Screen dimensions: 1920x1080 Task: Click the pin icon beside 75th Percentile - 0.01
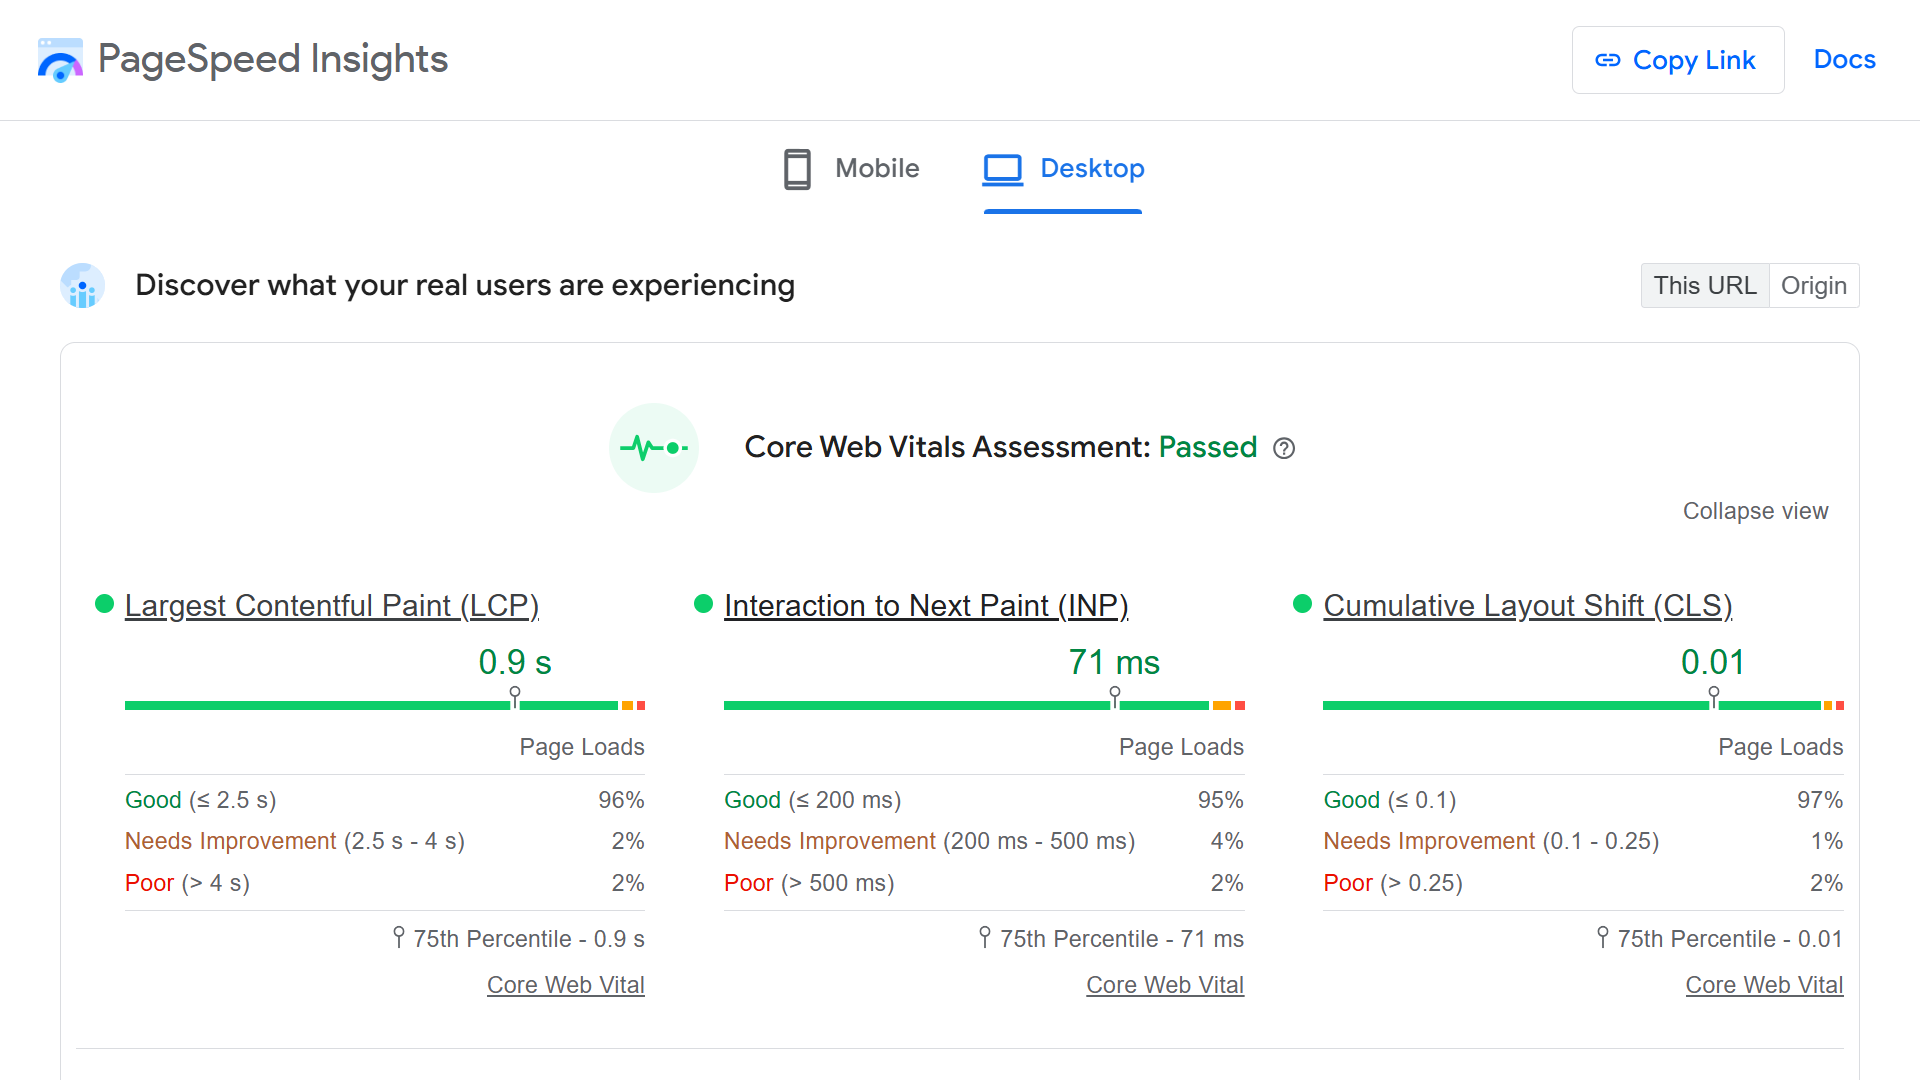tap(1602, 937)
